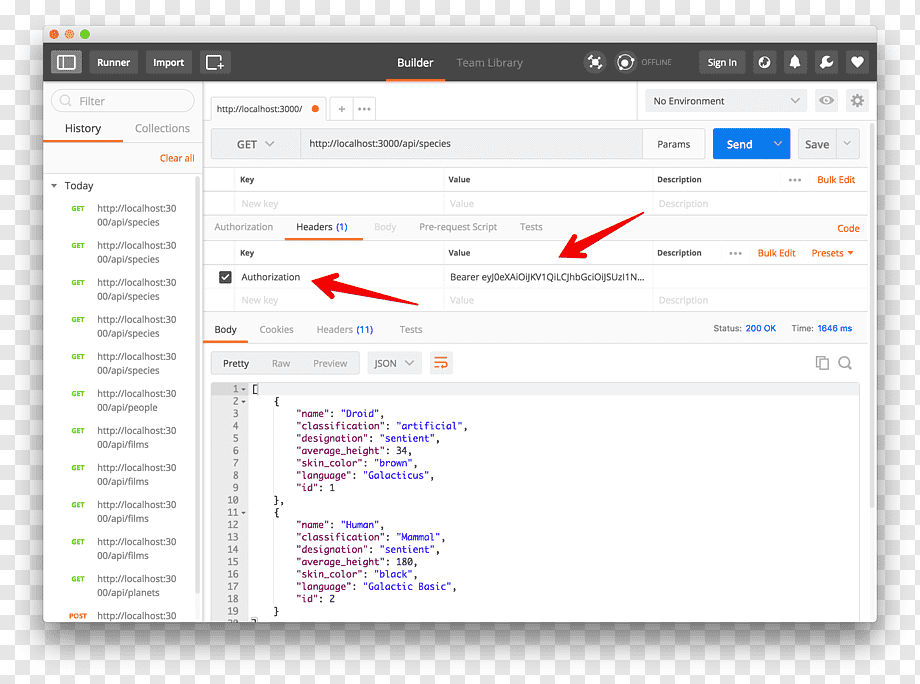Open settings wrench icon
This screenshot has width=920, height=684.
click(826, 62)
